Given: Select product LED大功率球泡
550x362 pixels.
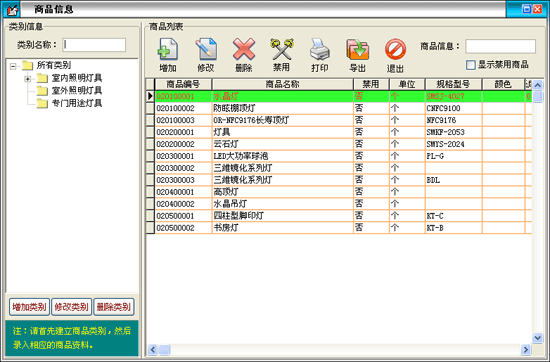Looking at the screenshot, I should coord(241,156).
